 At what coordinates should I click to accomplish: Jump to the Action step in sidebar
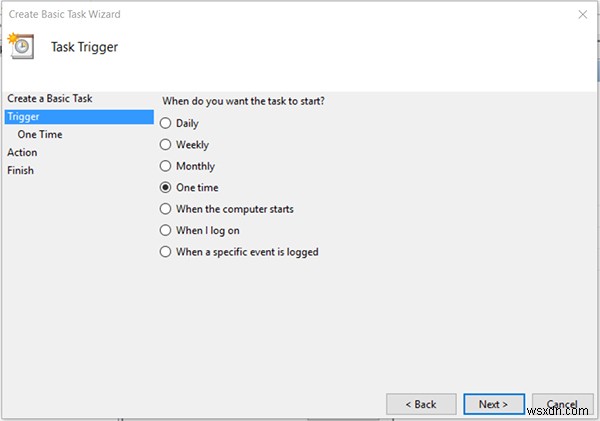(x=22, y=152)
